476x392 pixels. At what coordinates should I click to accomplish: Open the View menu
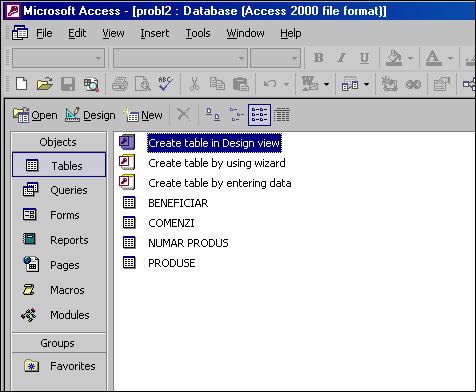coord(113,33)
